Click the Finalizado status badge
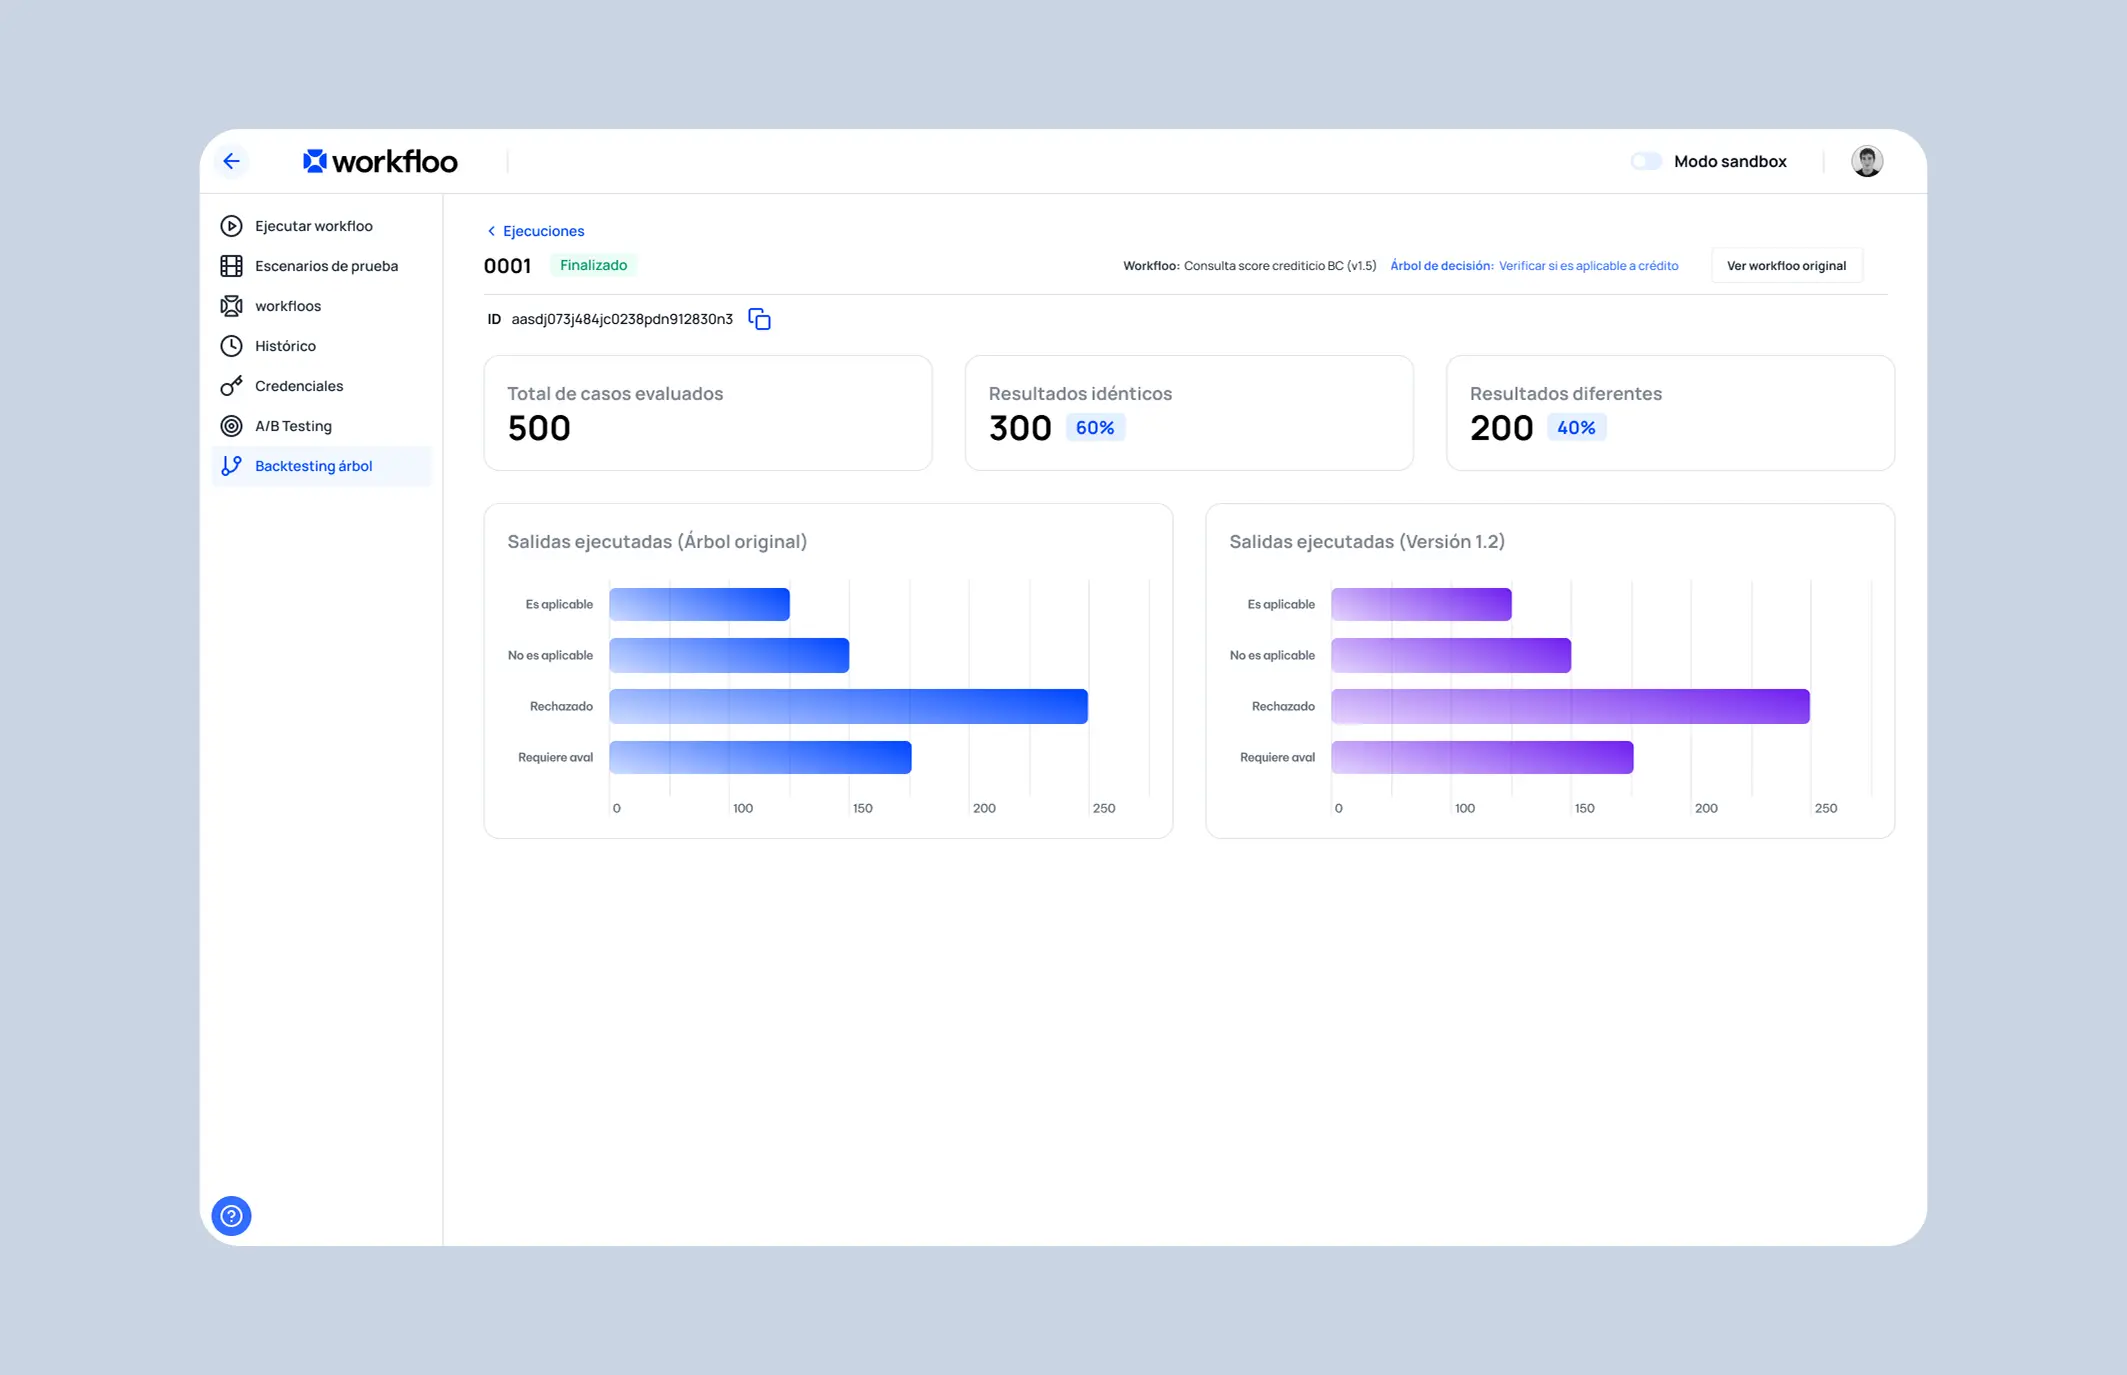This screenshot has height=1375, width=2127. tap(593, 265)
